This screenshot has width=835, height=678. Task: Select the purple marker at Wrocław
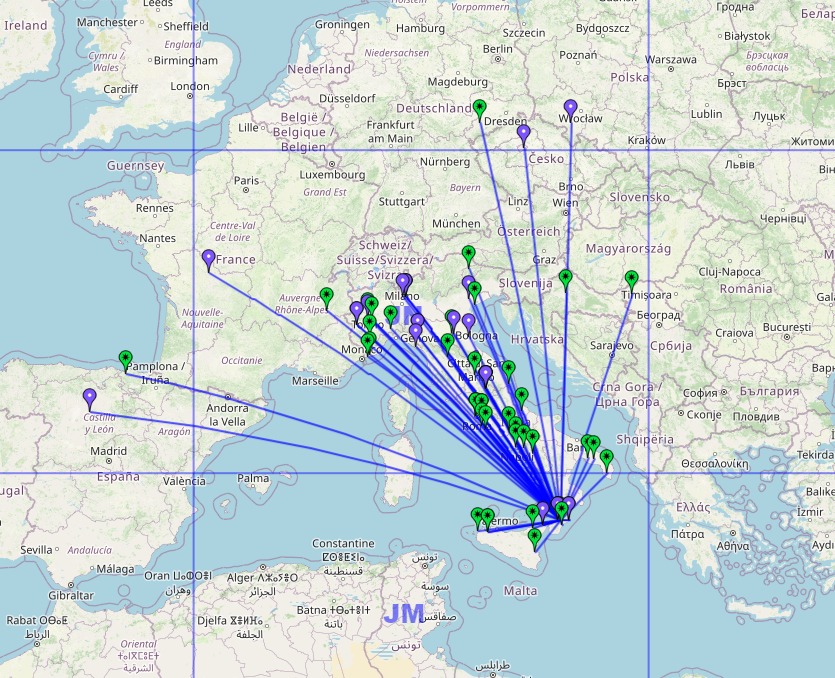pyautogui.click(x=571, y=108)
